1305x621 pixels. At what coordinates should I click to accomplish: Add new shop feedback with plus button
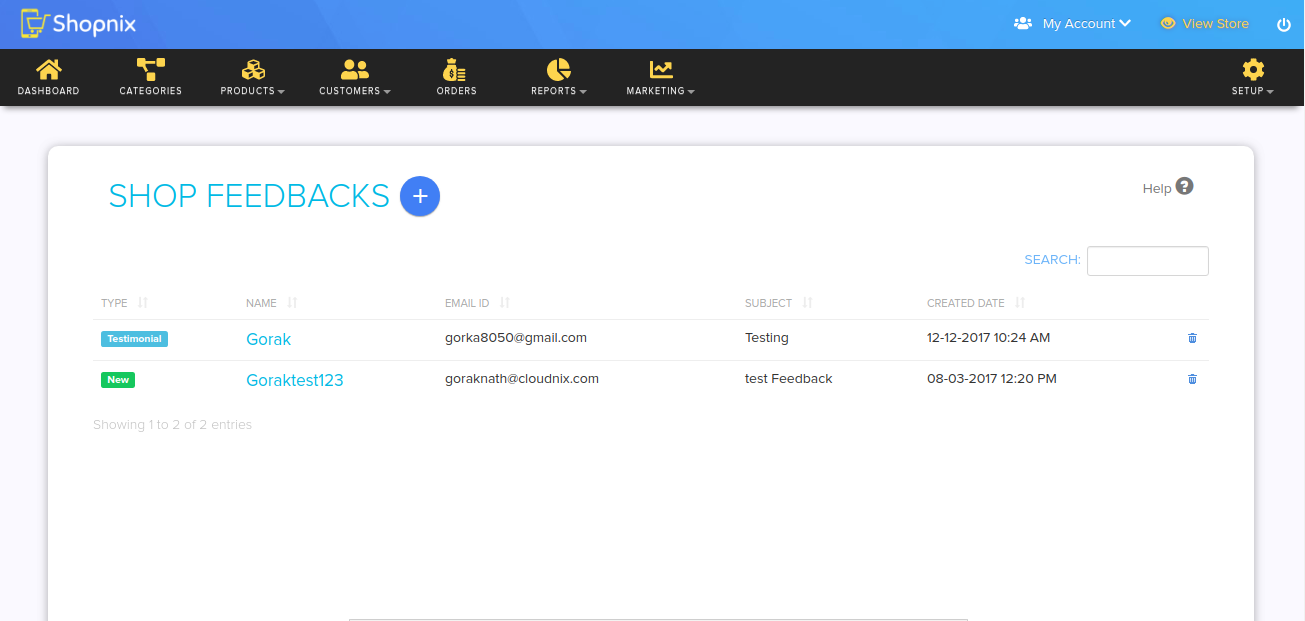[420, 196]
